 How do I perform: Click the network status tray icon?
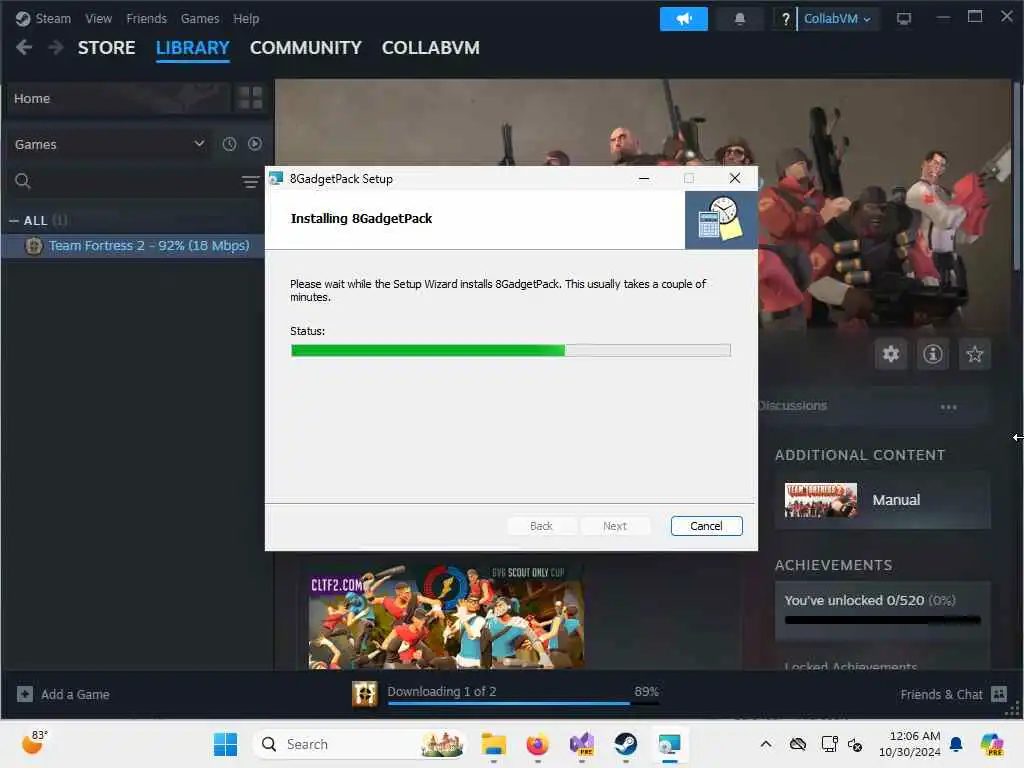pyautogui.click(x=829, y=744)
